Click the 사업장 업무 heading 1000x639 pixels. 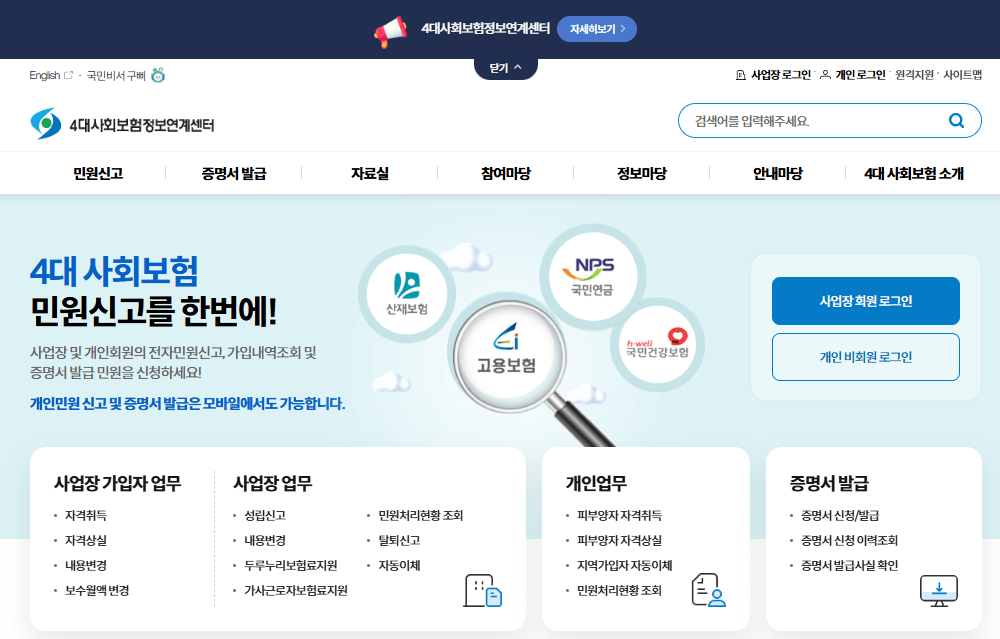tap(273, 483)
